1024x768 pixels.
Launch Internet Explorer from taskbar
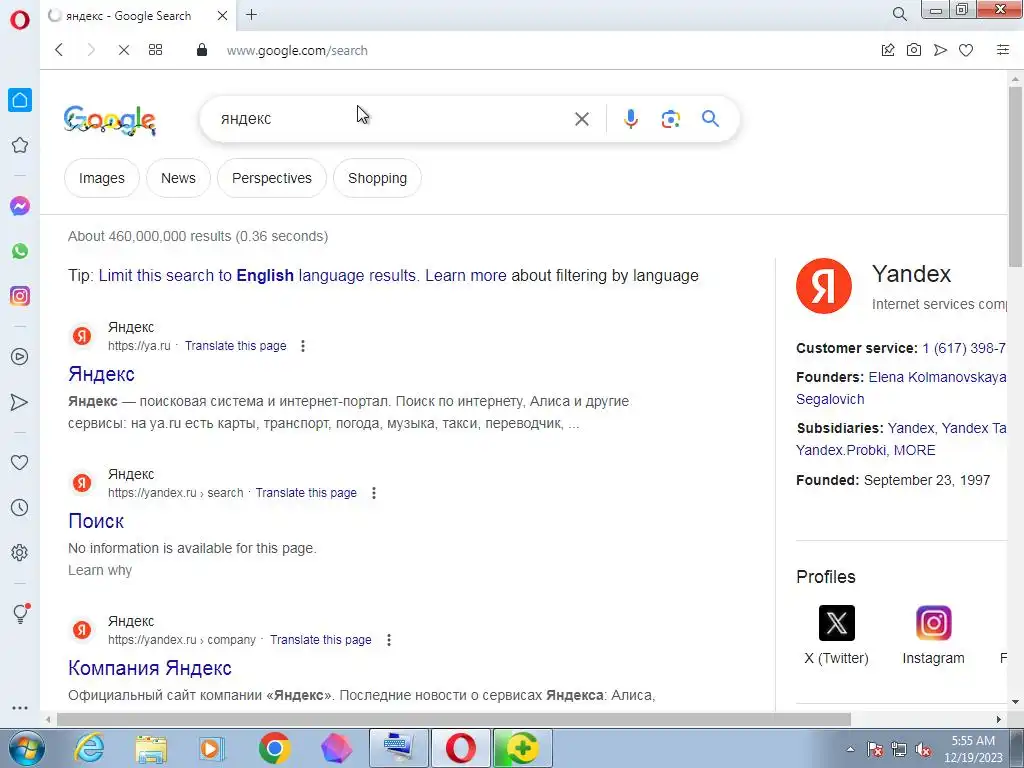click(89, 748)
